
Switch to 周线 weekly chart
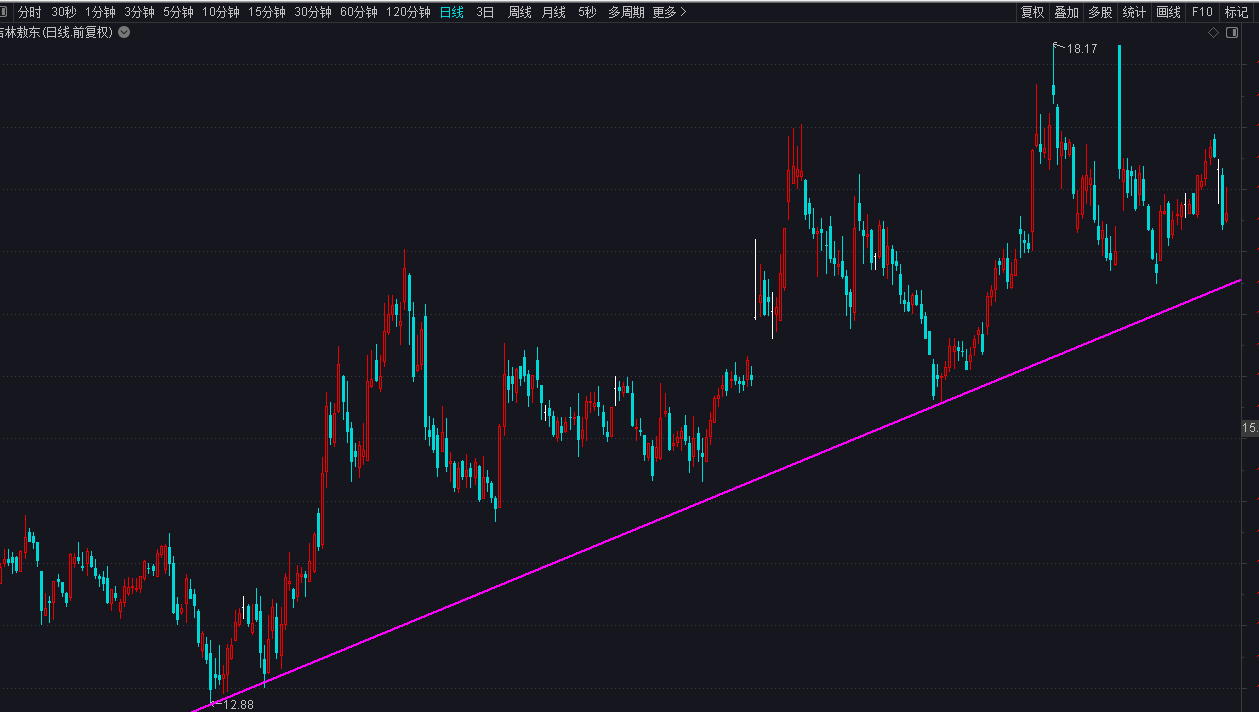(x=519, y=12)
